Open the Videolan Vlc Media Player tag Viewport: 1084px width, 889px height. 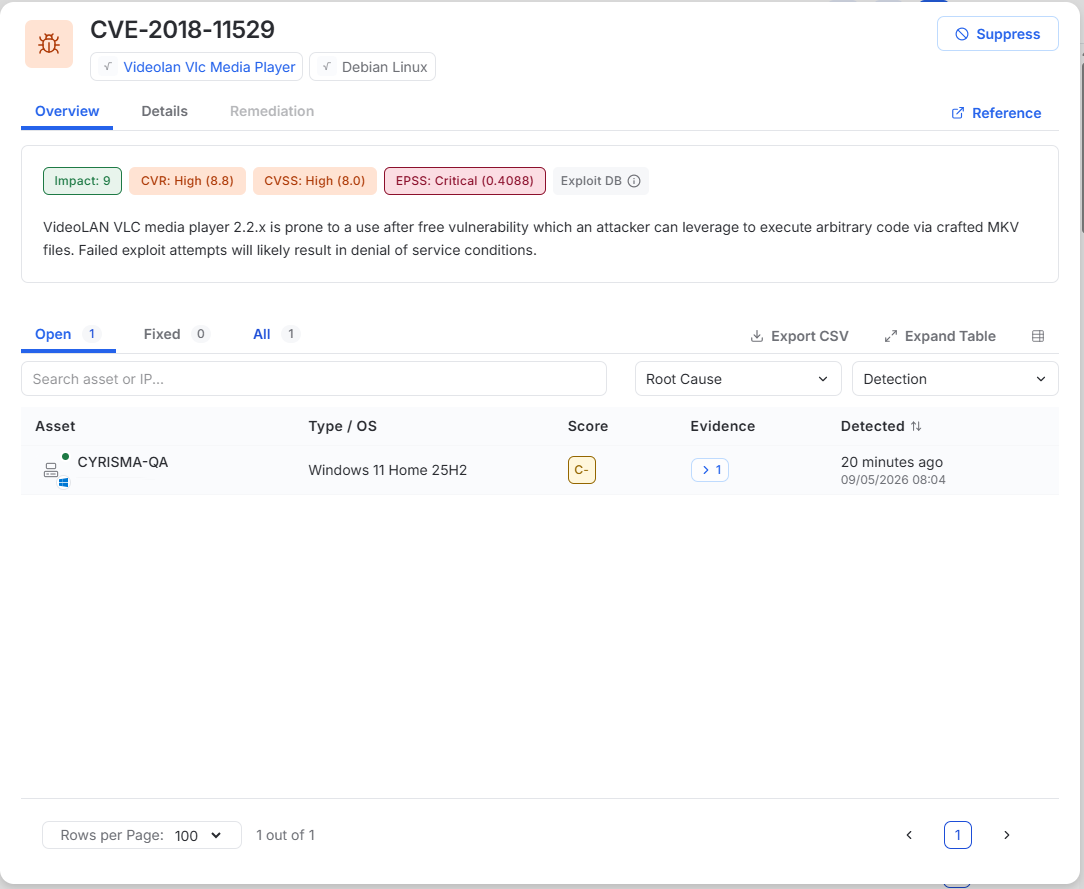(196, 67)
